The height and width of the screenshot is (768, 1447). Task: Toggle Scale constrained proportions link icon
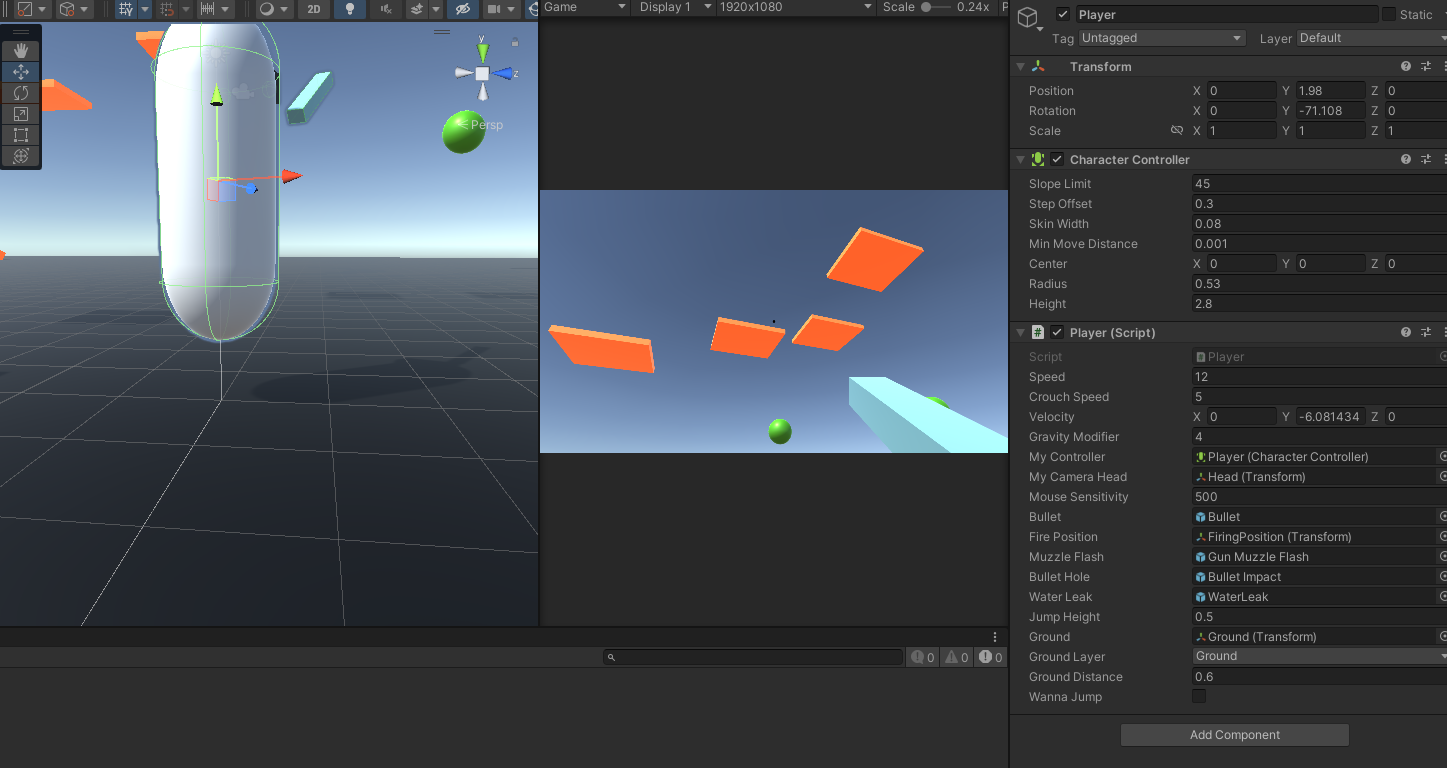point(1177,131)
